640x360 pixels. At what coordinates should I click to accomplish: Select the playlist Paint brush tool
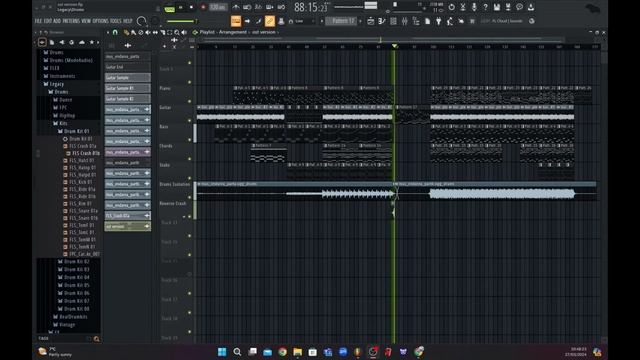[x=133, y=32]
